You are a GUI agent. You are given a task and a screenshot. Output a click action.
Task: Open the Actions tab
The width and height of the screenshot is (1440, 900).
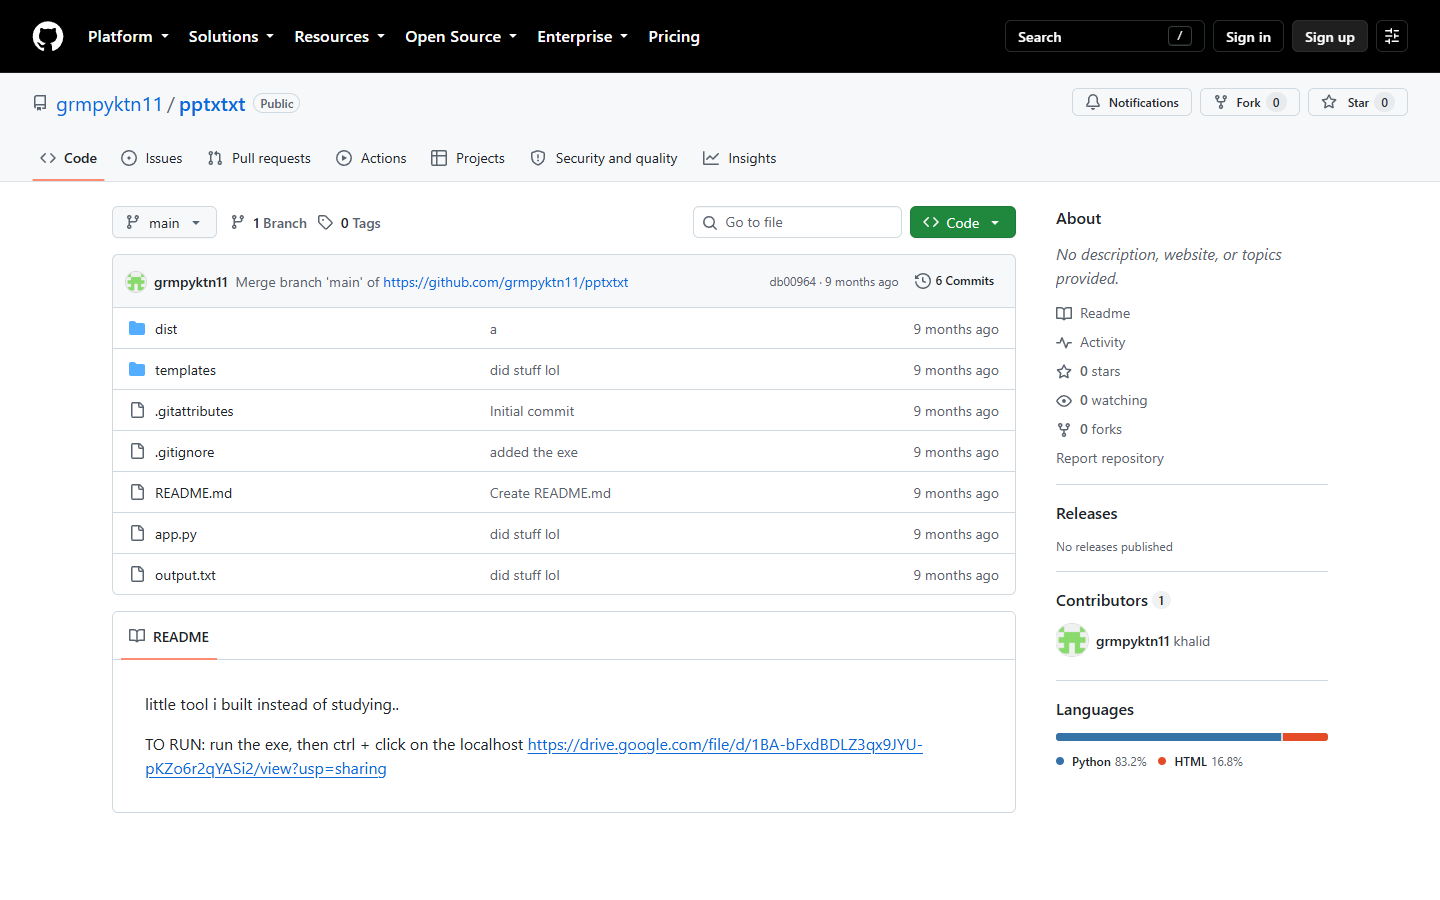371,158
